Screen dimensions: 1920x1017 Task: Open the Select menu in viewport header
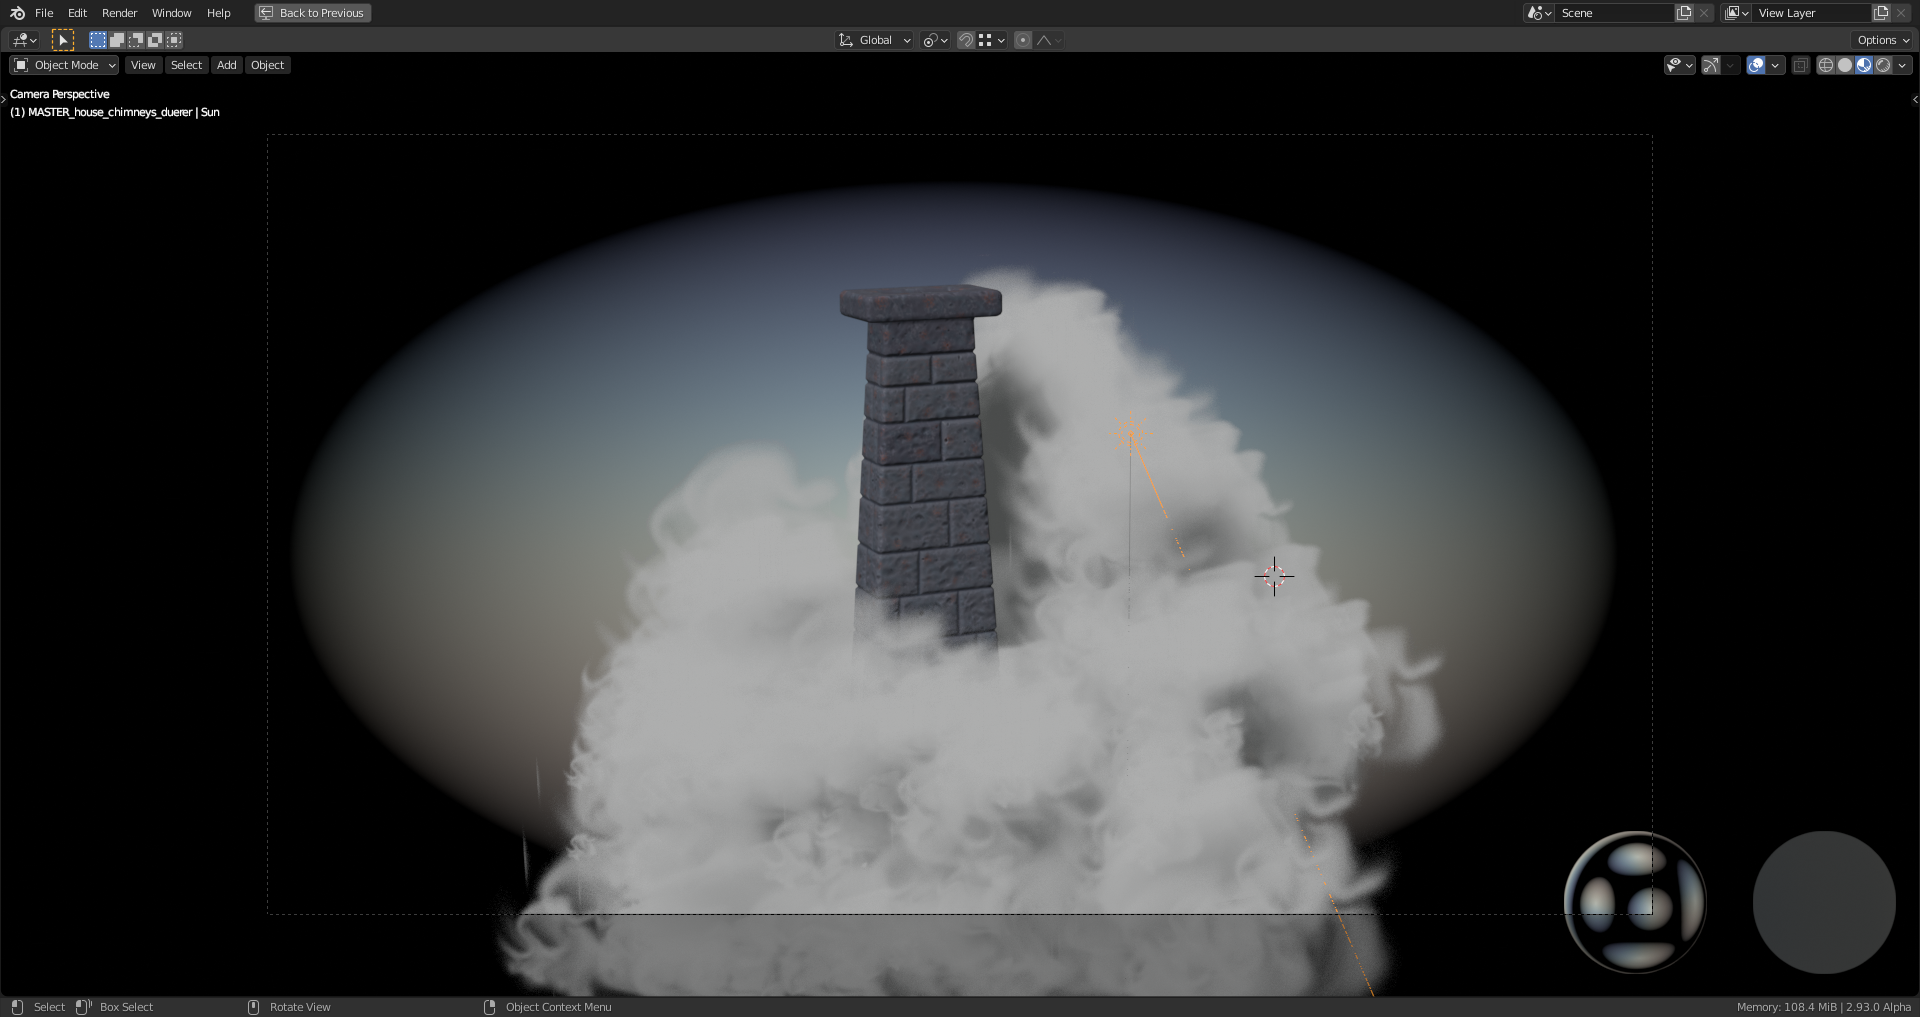pos(186,65)
